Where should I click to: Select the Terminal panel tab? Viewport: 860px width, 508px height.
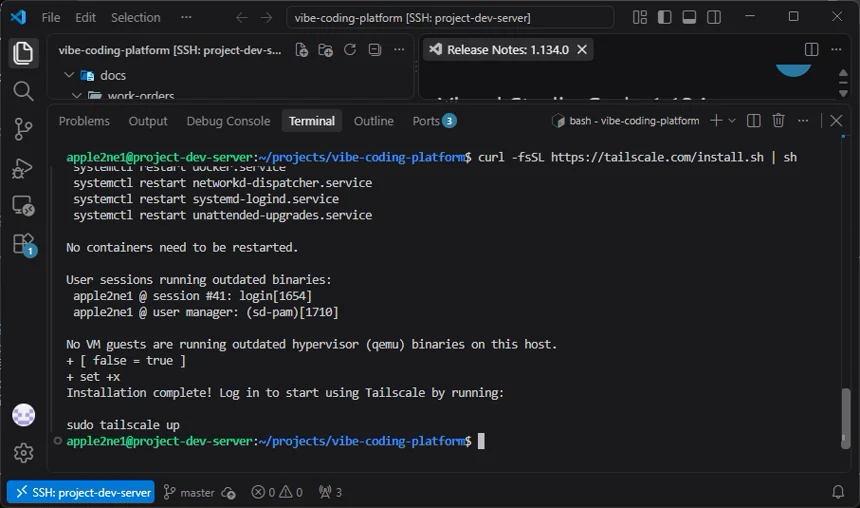pyautogui.click(x=312, y=121)
